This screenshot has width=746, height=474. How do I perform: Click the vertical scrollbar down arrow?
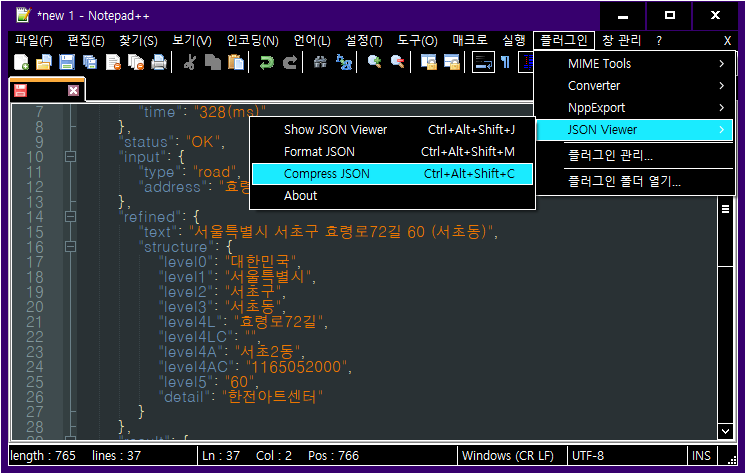coord(725,431)
